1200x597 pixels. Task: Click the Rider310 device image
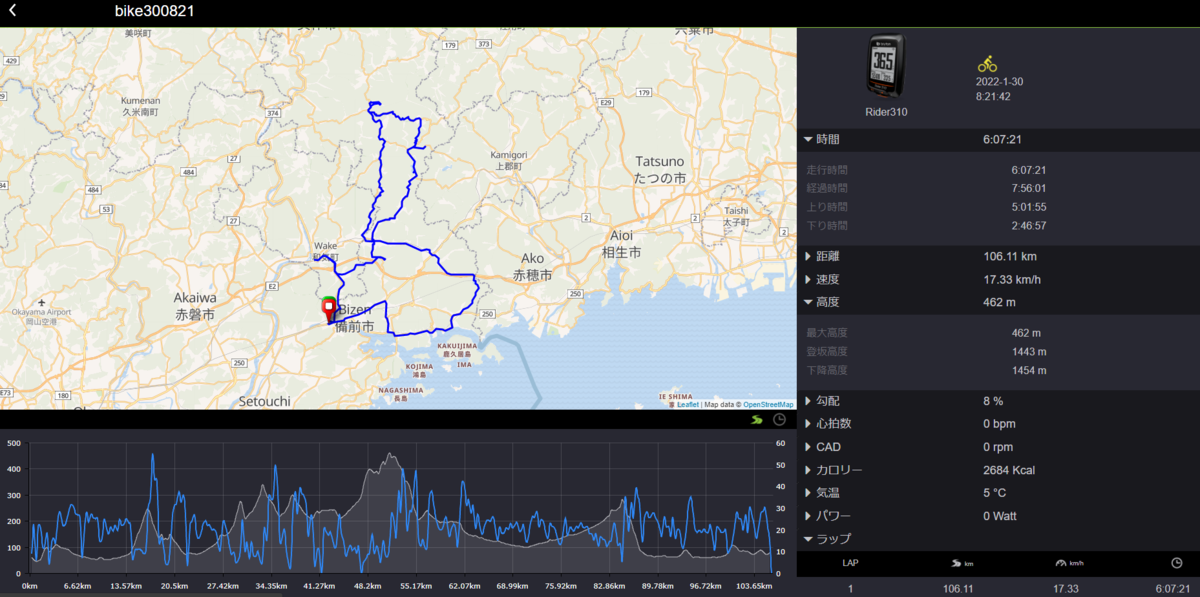(x=886, y=67)
